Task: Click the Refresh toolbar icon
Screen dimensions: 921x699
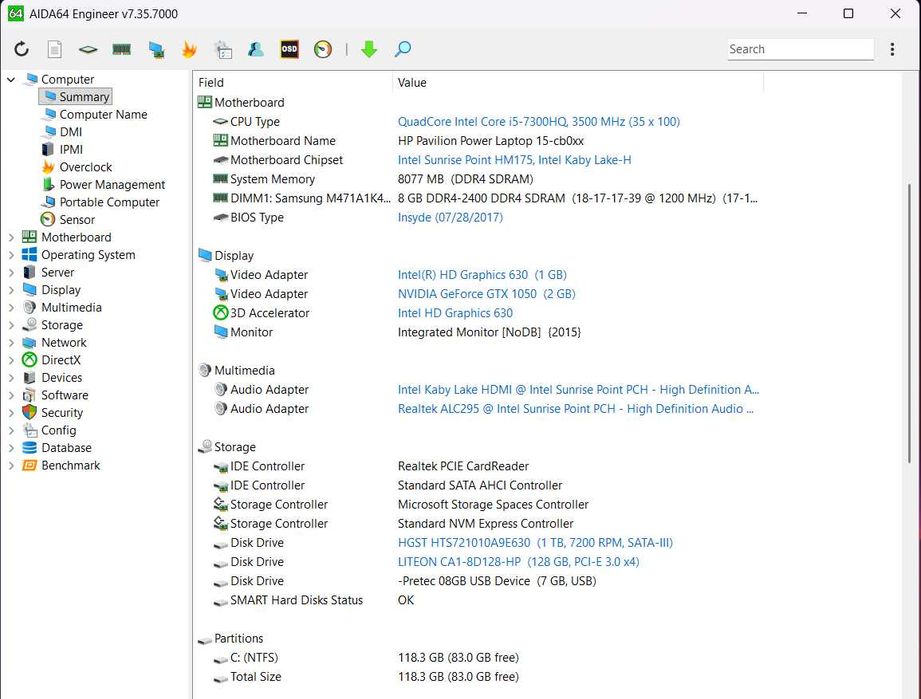Action: 22,49
